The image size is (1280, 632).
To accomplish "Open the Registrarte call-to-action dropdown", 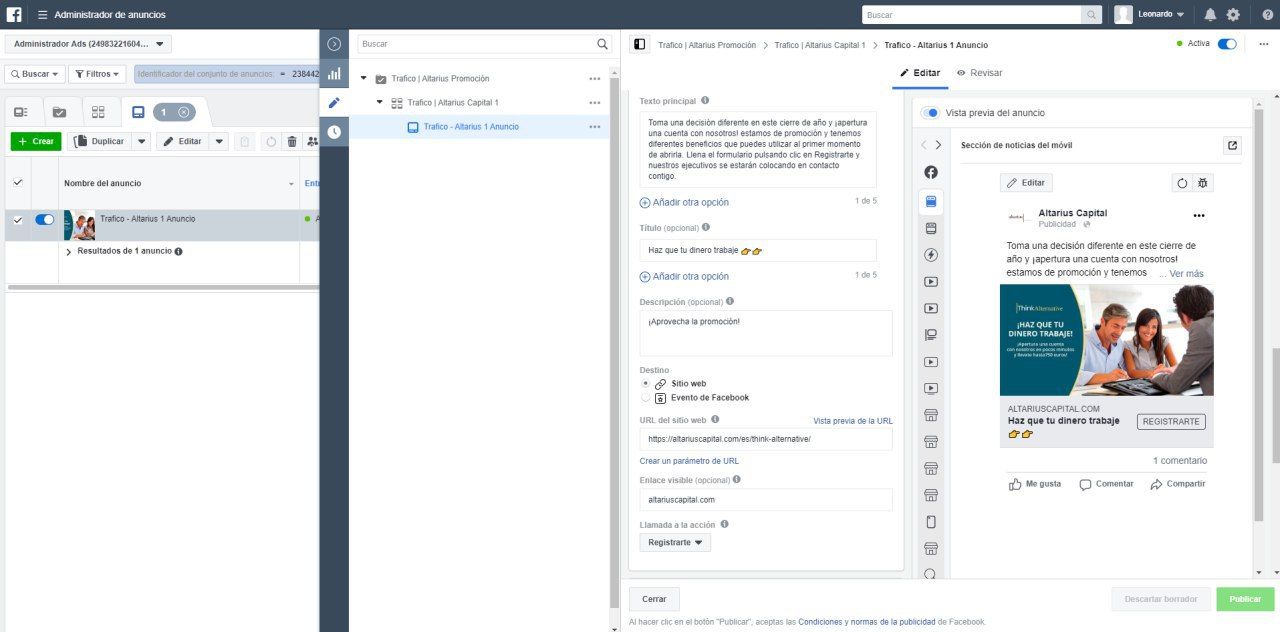I will click(x=675, y=542).
